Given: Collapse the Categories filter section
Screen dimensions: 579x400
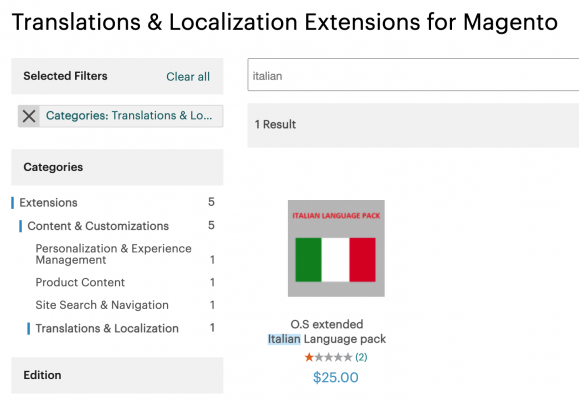Looking at the screenshot, I should click(117, 167).
